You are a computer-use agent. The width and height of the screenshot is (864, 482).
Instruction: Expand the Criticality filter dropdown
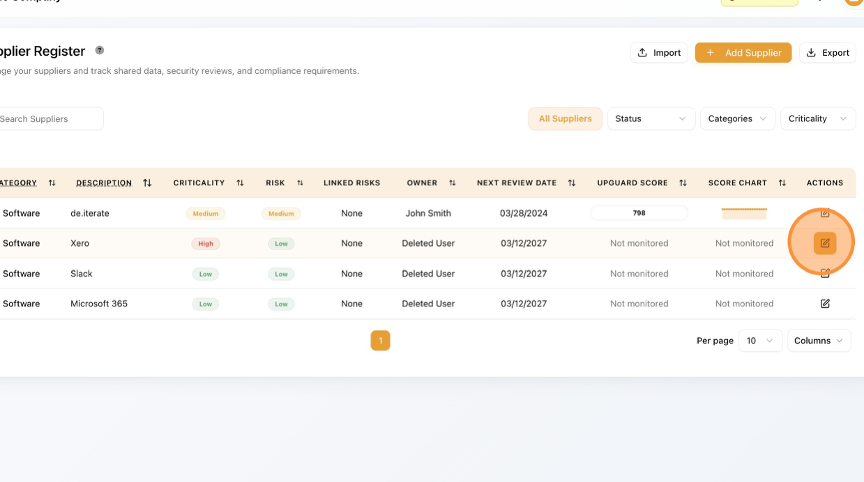coord(817,119)
